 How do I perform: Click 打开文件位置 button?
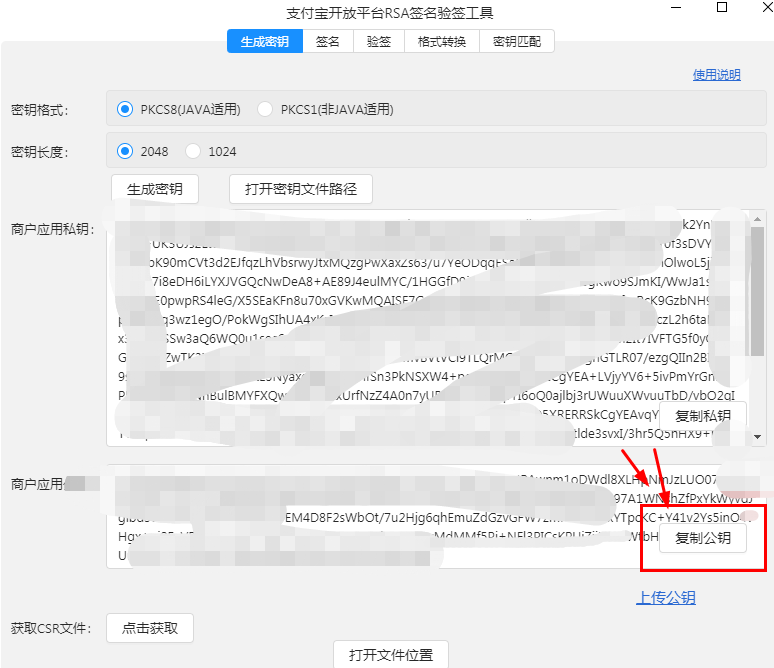click(x=391, y=655)
